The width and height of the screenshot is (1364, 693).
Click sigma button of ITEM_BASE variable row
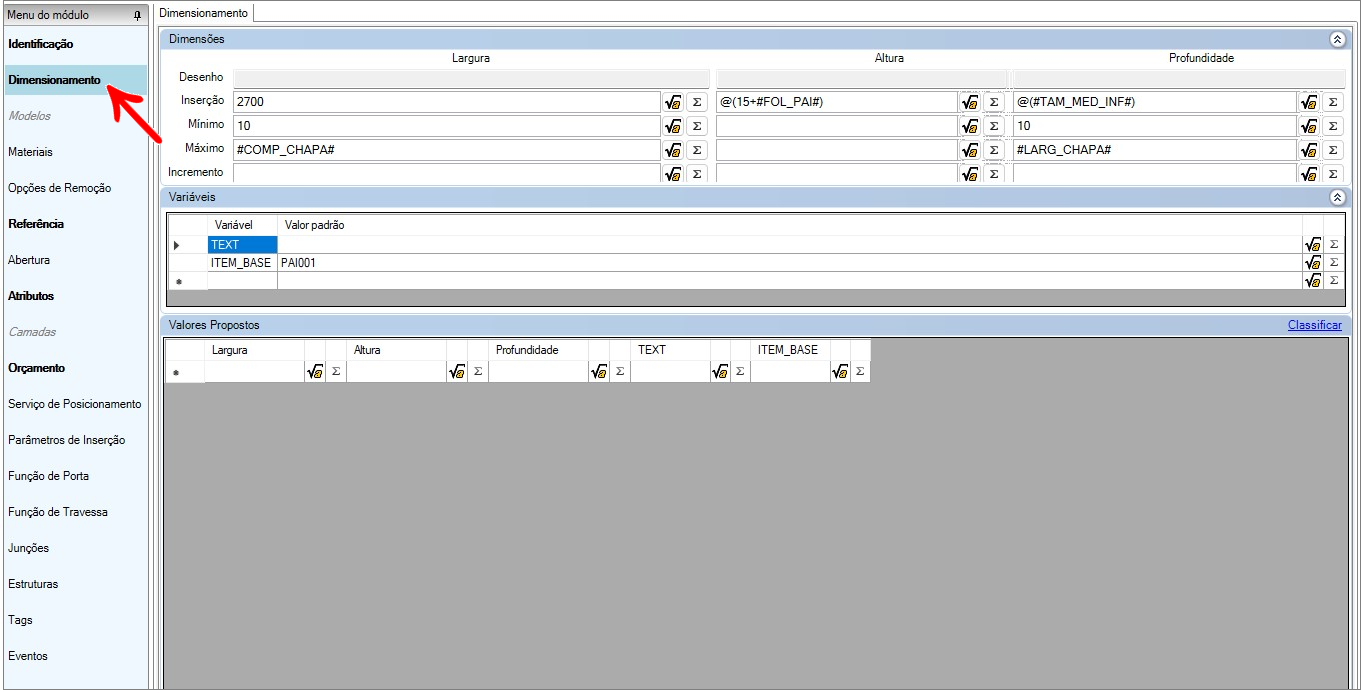1333,262
